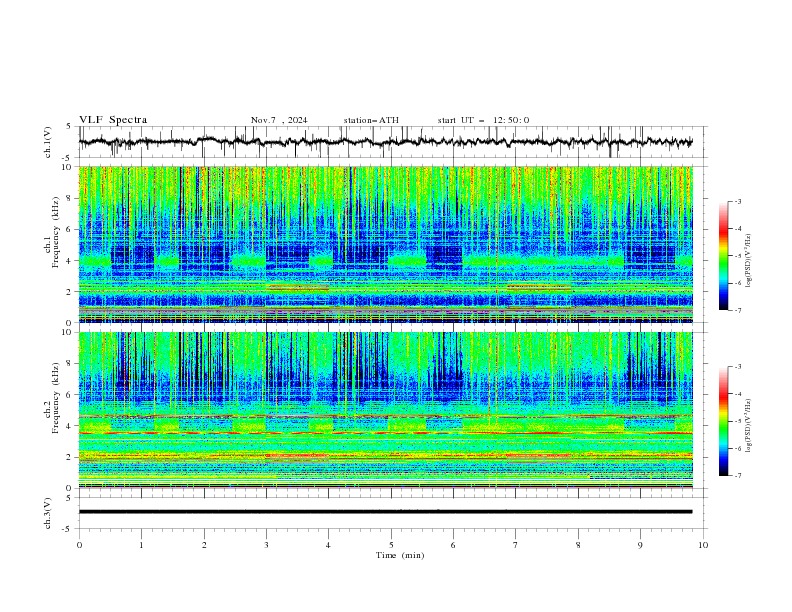Click the ch.1 voltage waveform trace
Image resolution: width=792 pixels, height=612 pixels.
coord(385,142)
